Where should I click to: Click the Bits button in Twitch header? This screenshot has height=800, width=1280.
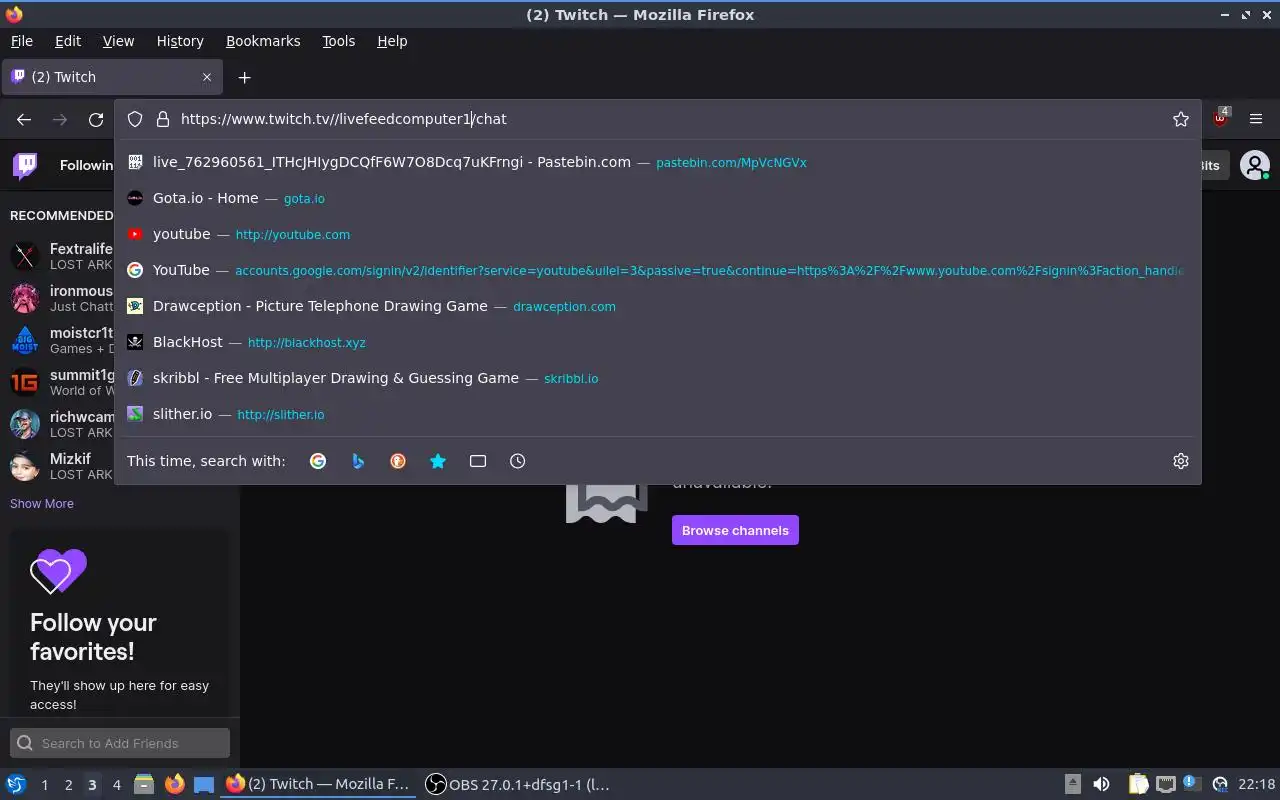click(x=1210, y=165)
